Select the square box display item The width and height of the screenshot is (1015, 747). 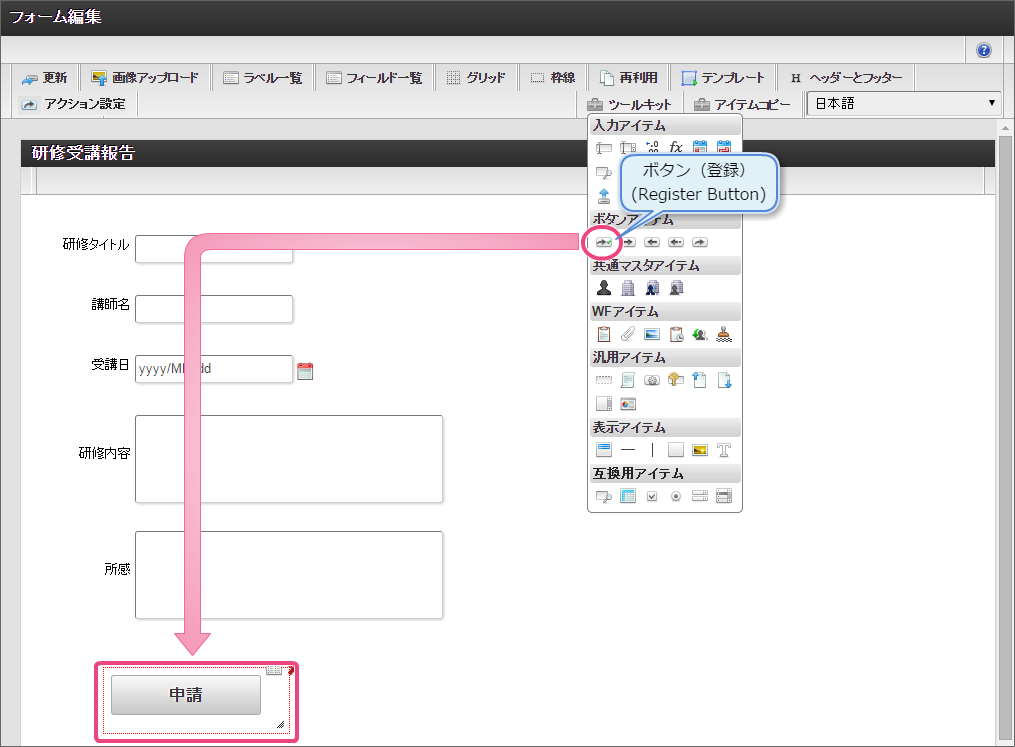[x=676, y=449]
